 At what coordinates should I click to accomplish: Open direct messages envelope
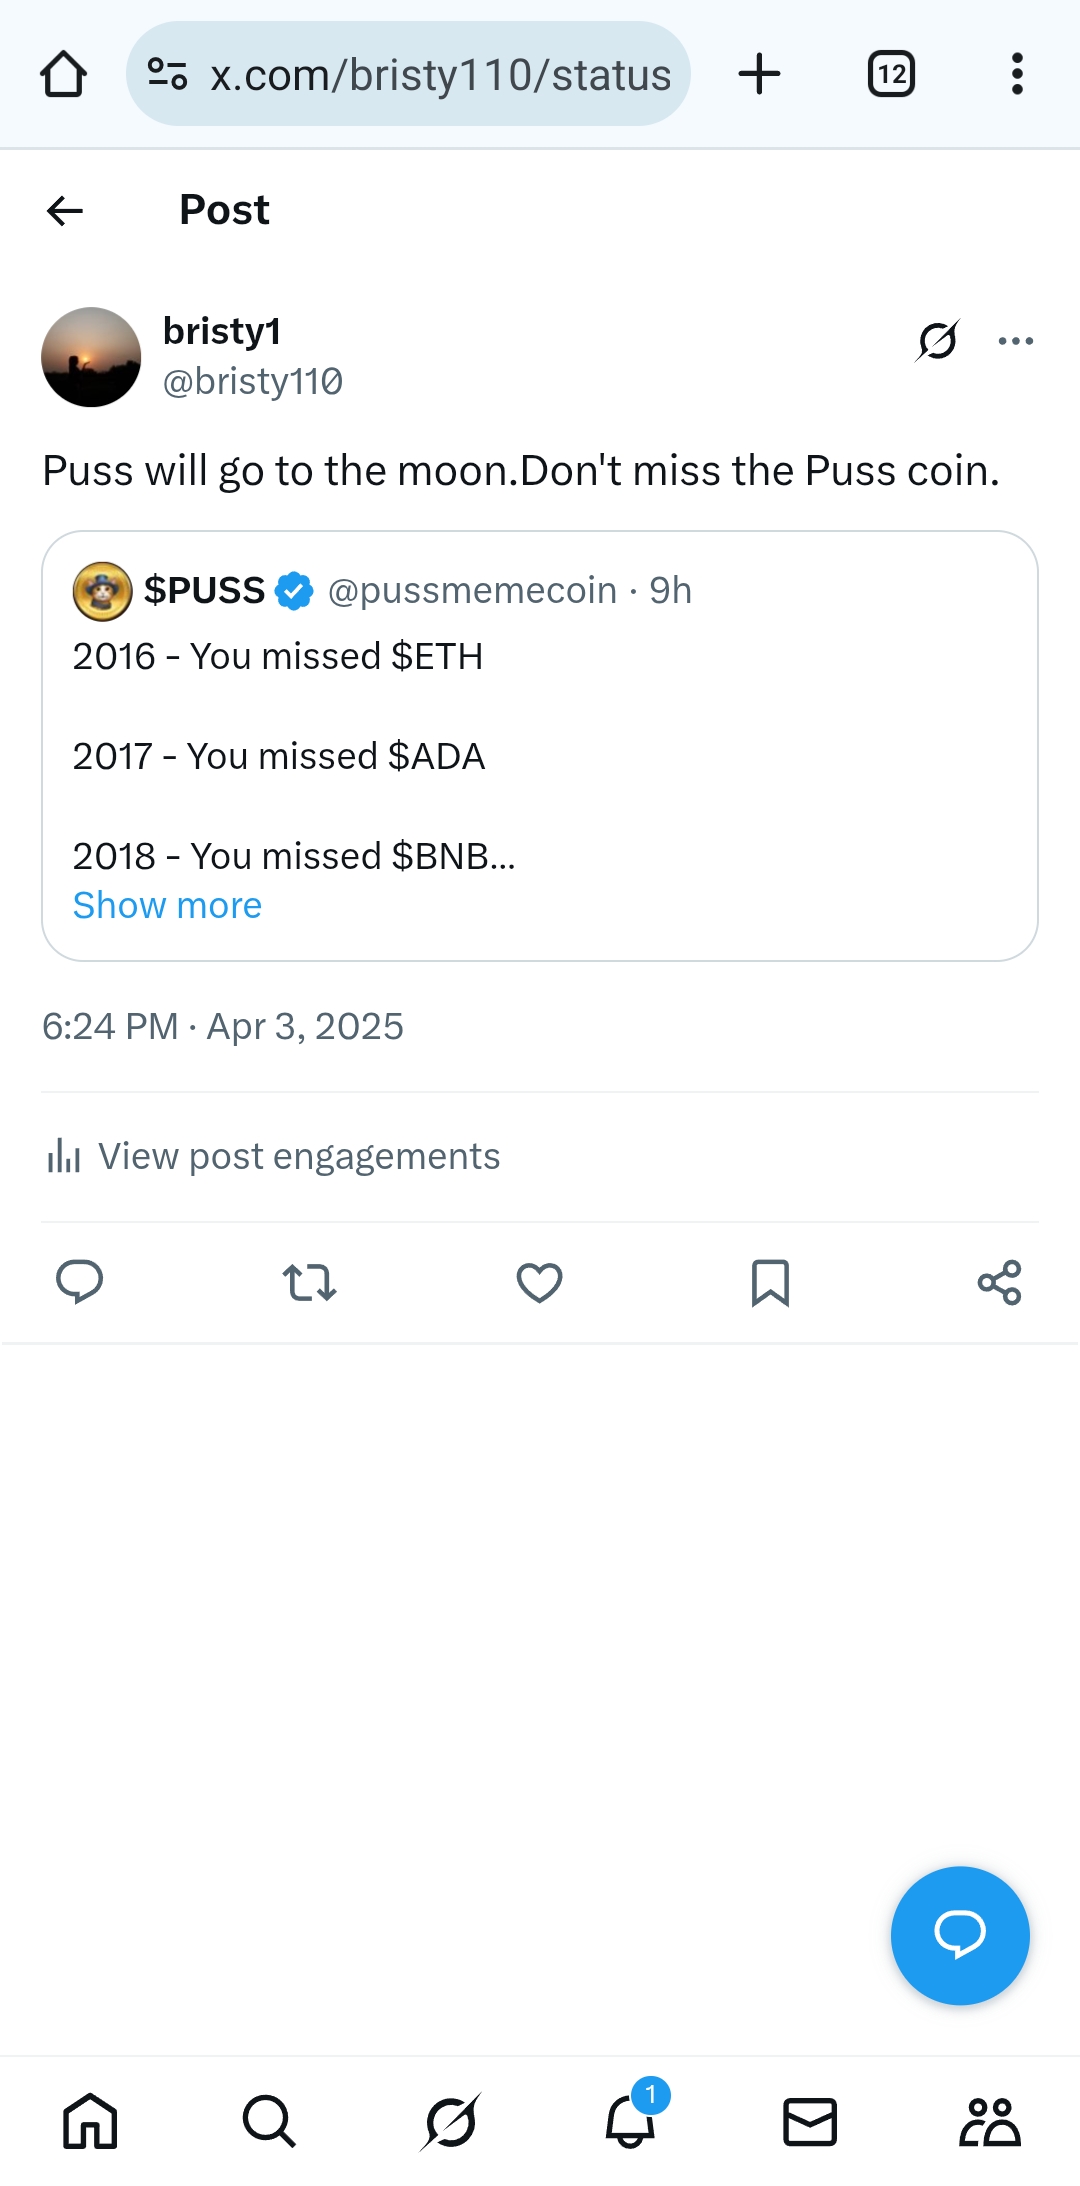click(809, 2121)
